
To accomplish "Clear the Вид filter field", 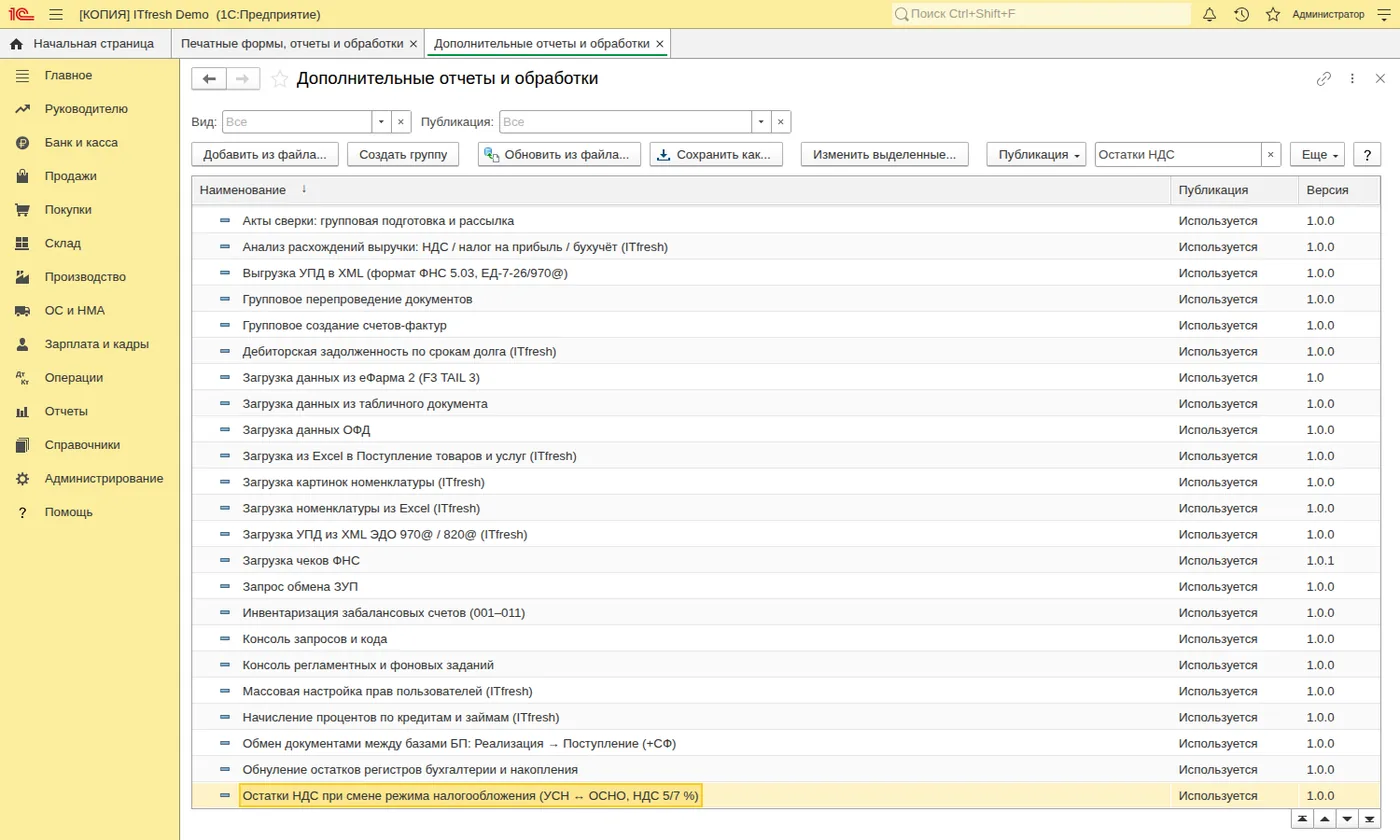I will click(400, 122).
